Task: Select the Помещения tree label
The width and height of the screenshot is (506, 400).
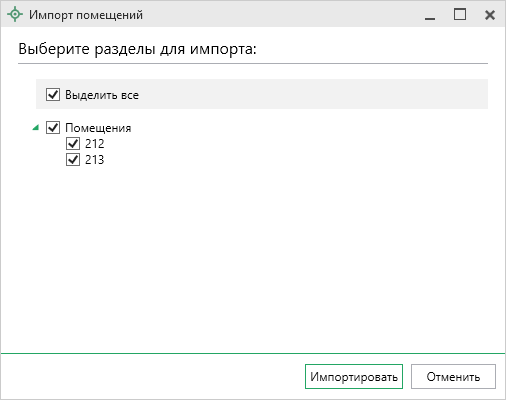Action: [x=98, y=128]
